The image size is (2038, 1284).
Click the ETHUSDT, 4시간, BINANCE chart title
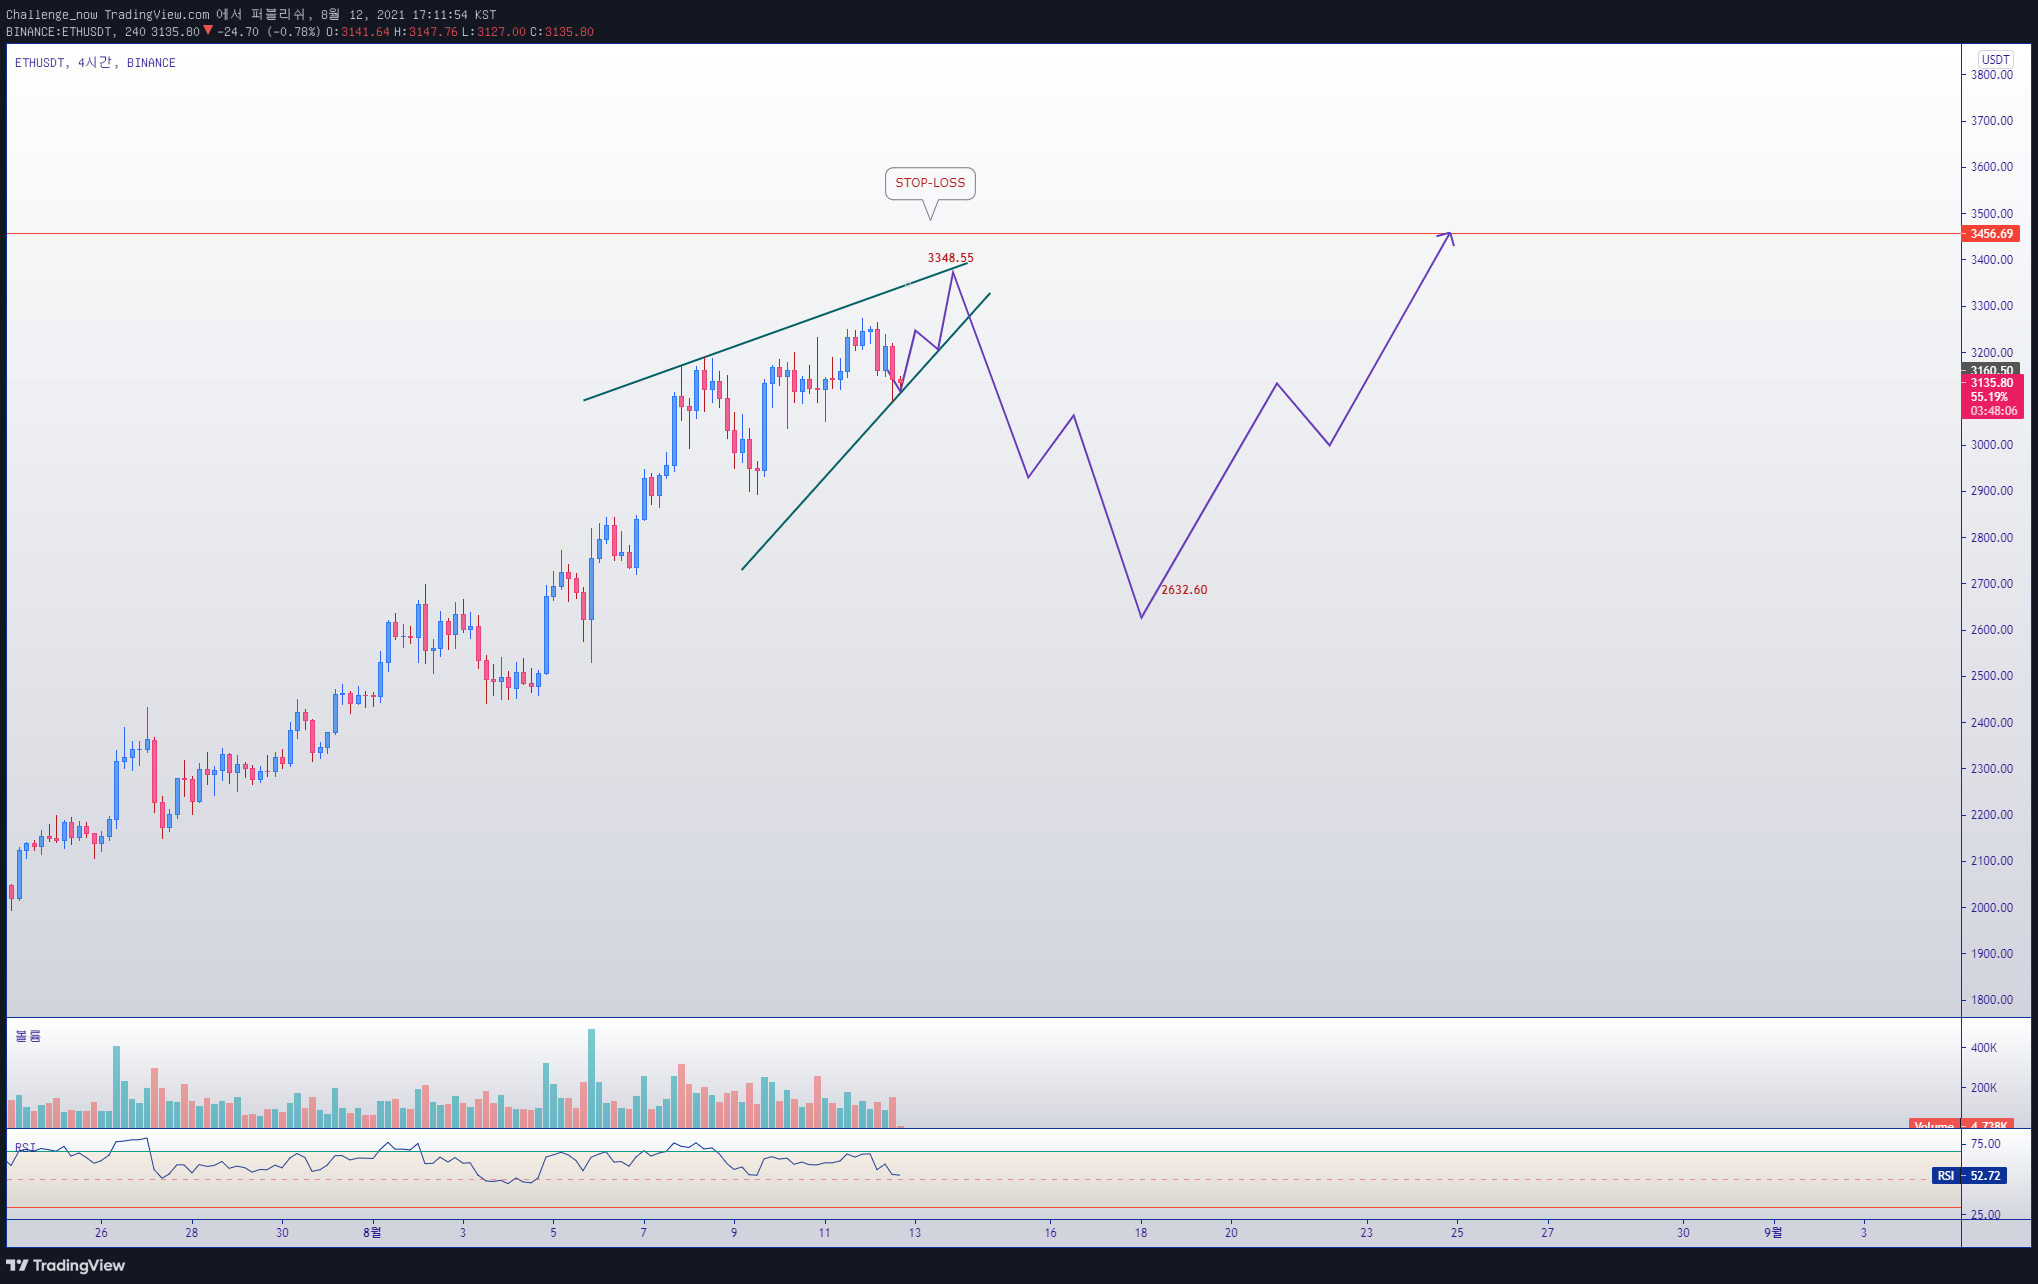point(95,63)
